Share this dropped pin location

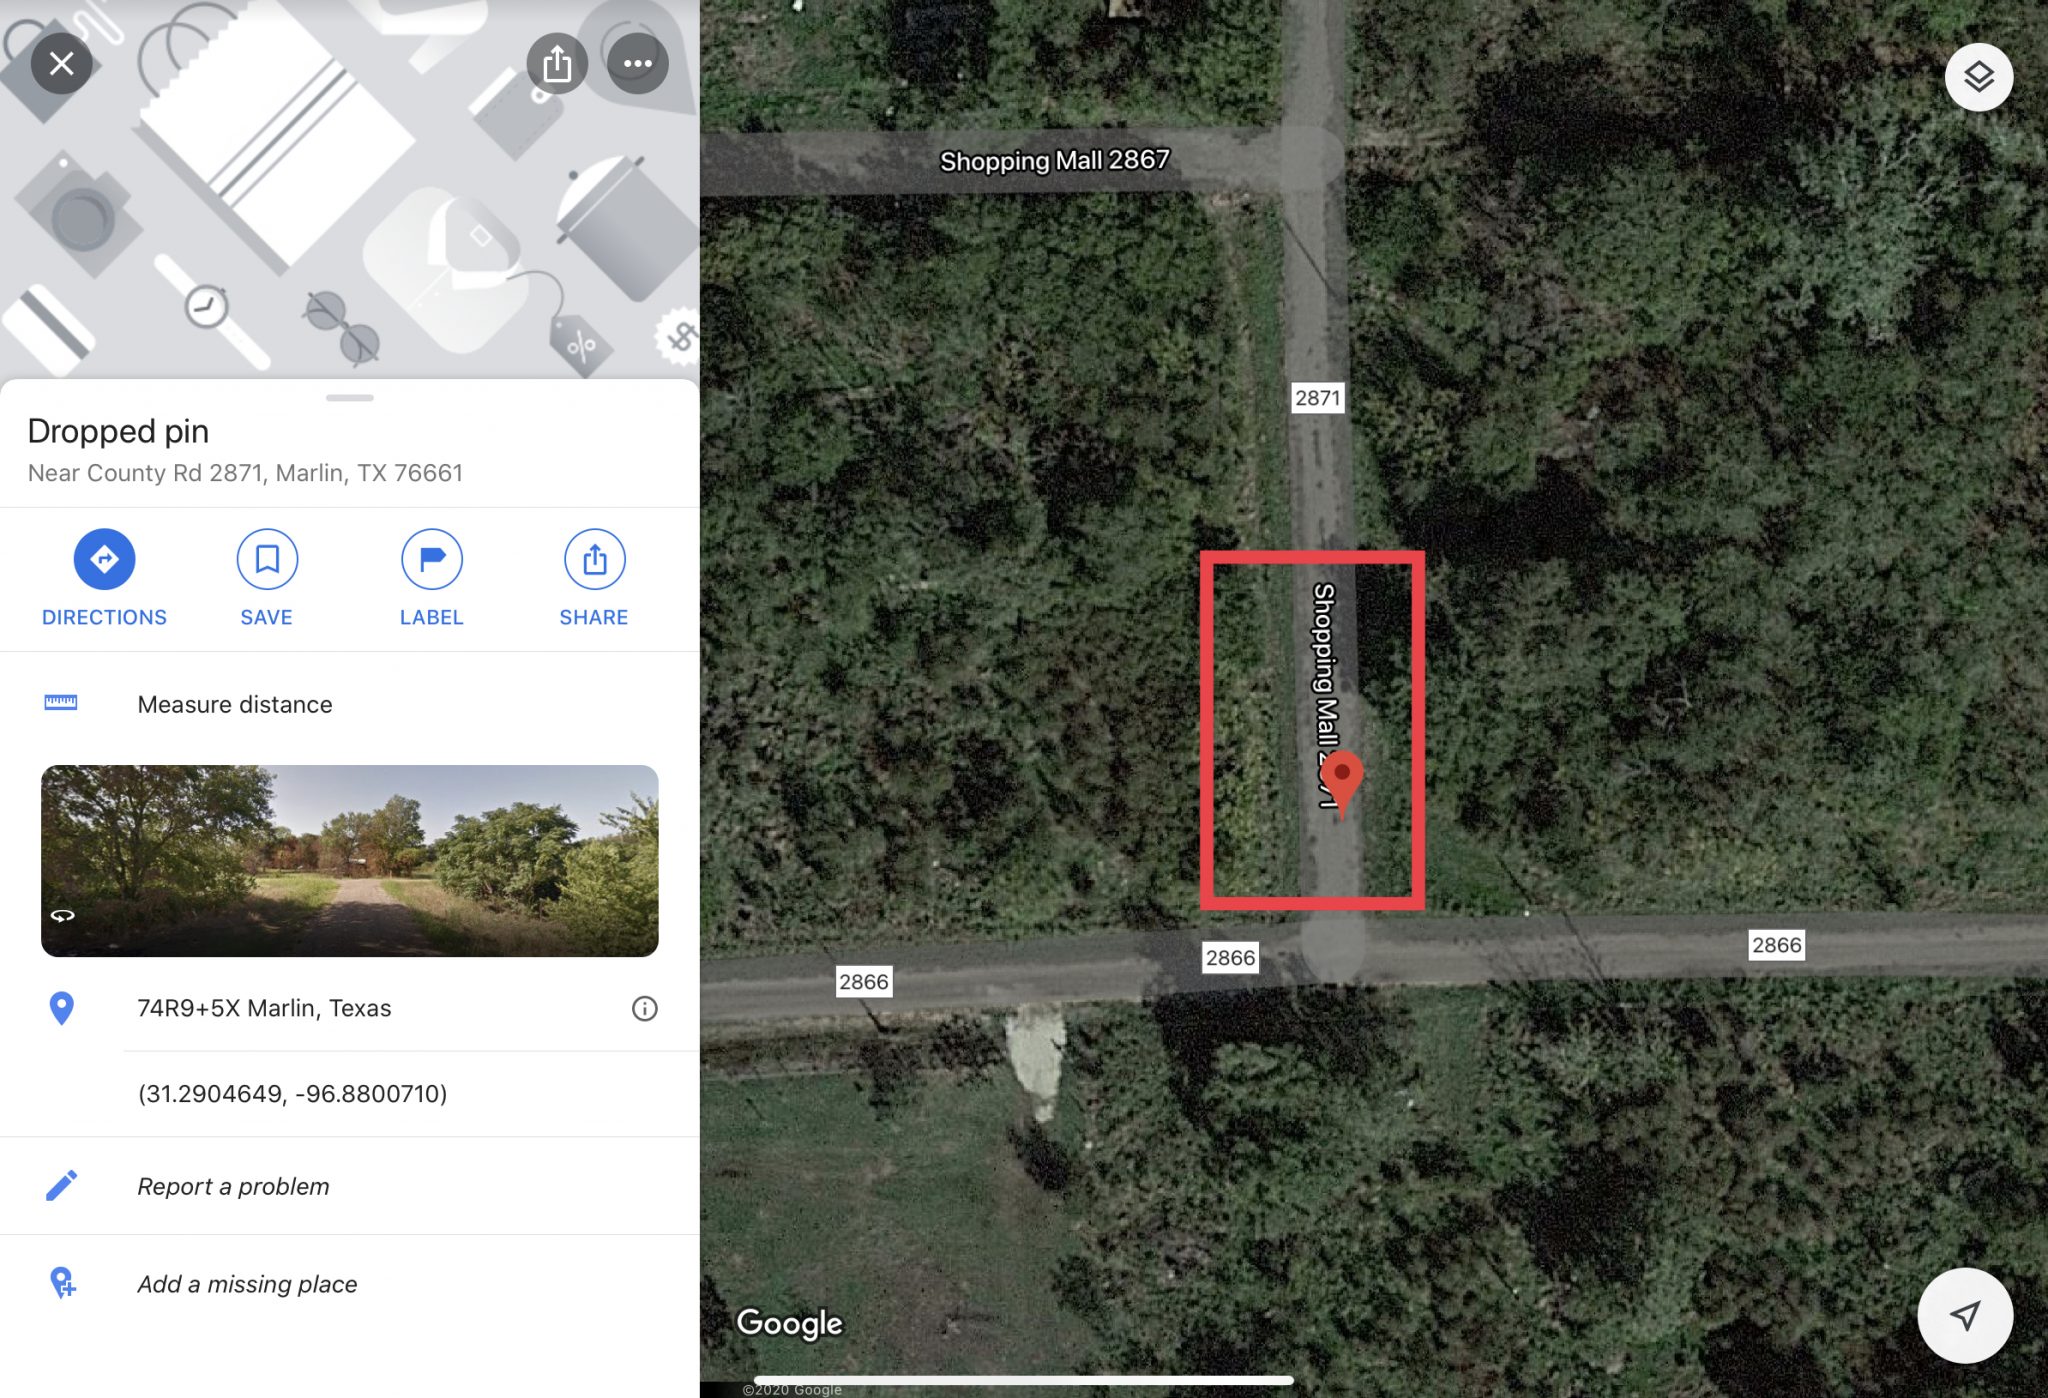click(594, 579)
